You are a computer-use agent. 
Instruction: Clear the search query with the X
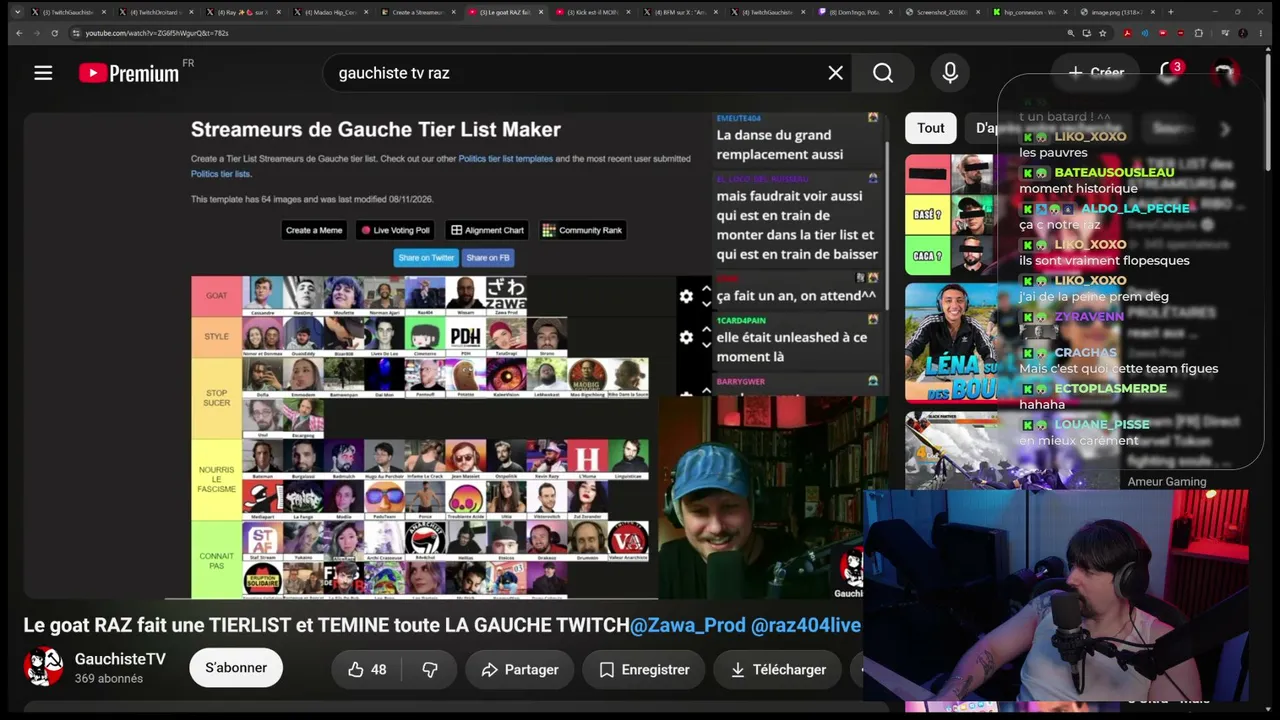[836, 73]
